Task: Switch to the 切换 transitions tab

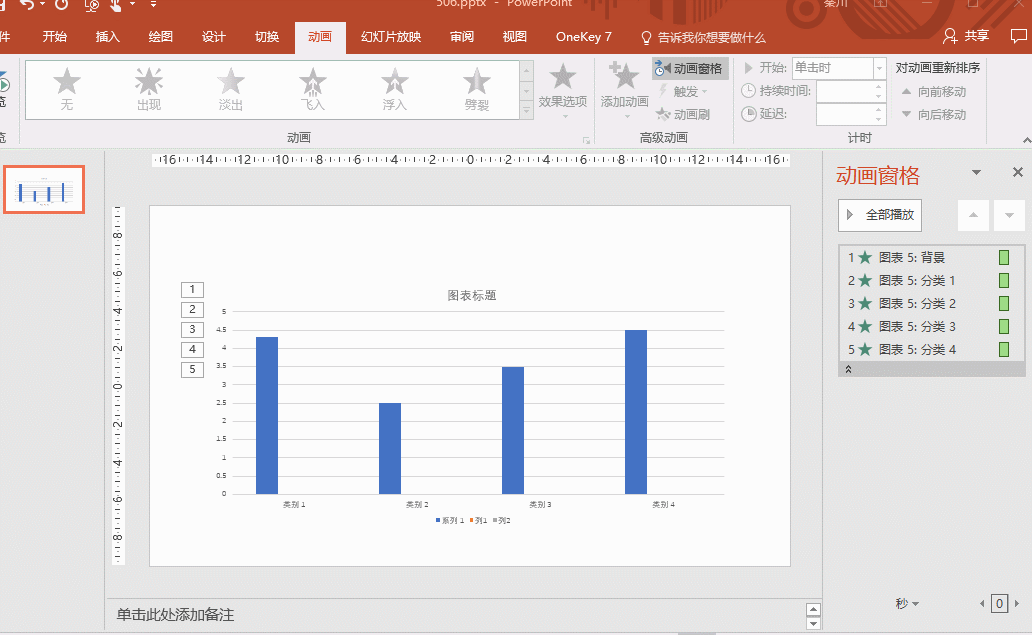Action: tap(267, 37)
